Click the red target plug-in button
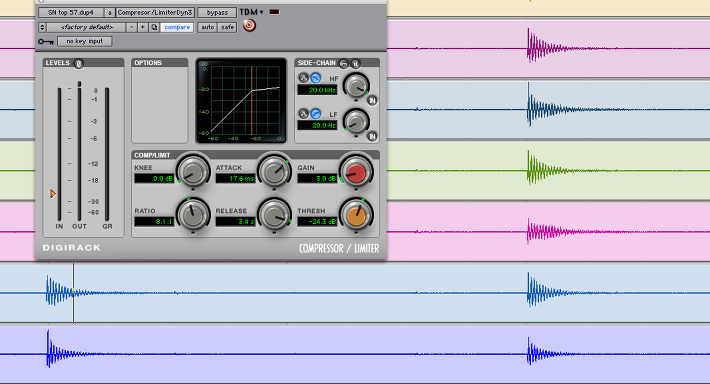 249,25
